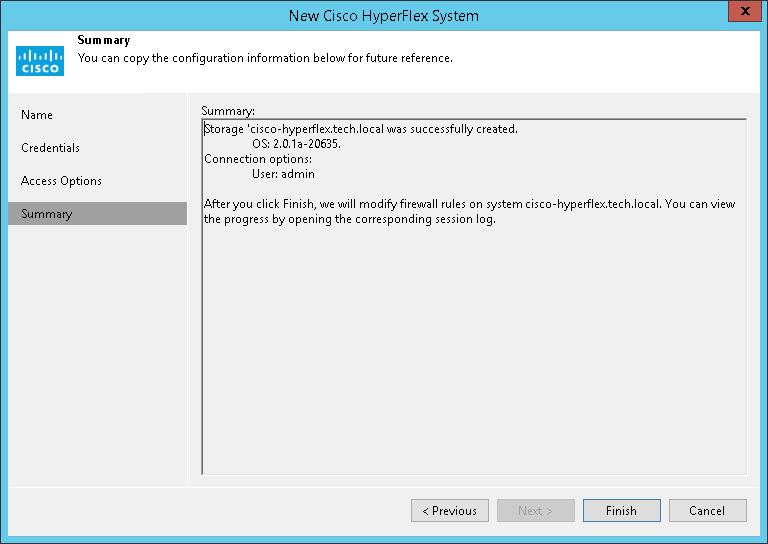Switch to the Access Options step
Viewport: 768px width, 544px height.
[x=61, y=181]
